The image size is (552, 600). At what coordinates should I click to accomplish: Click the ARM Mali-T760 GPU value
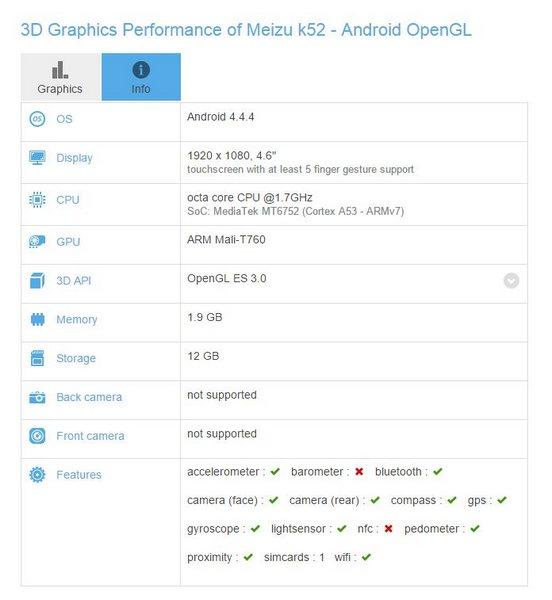pos(226,240)
